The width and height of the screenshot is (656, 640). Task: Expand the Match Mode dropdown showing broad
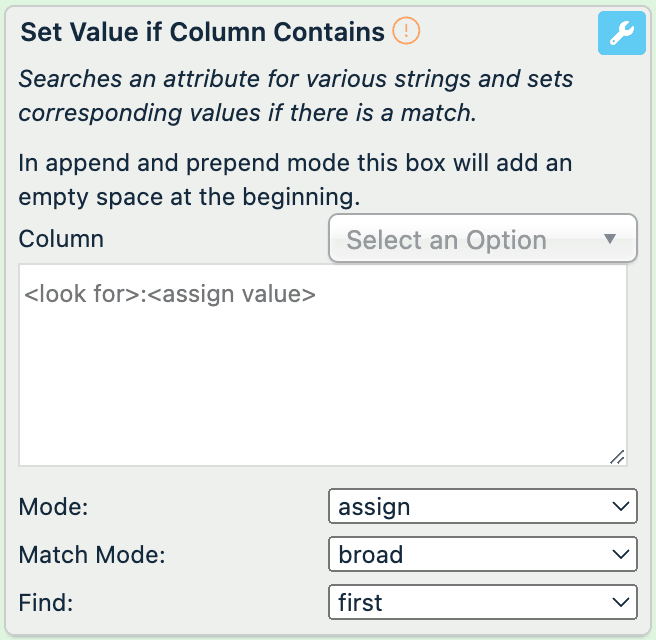click(482, 554)
